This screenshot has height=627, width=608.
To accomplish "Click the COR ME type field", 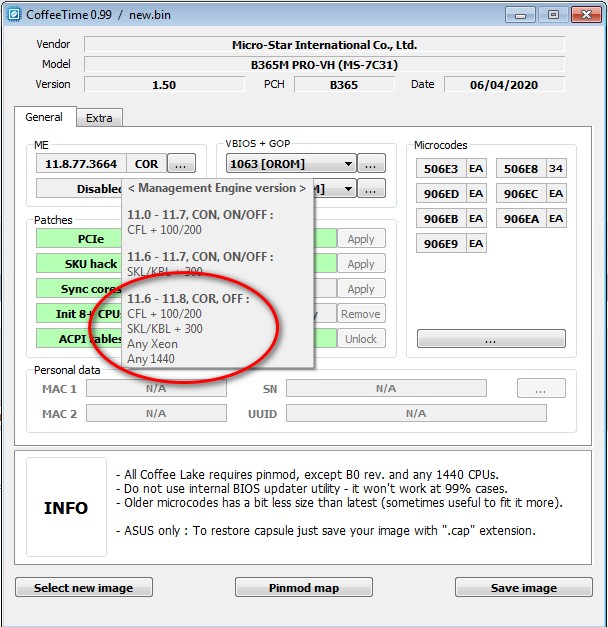I will click(x=146, y=164).
